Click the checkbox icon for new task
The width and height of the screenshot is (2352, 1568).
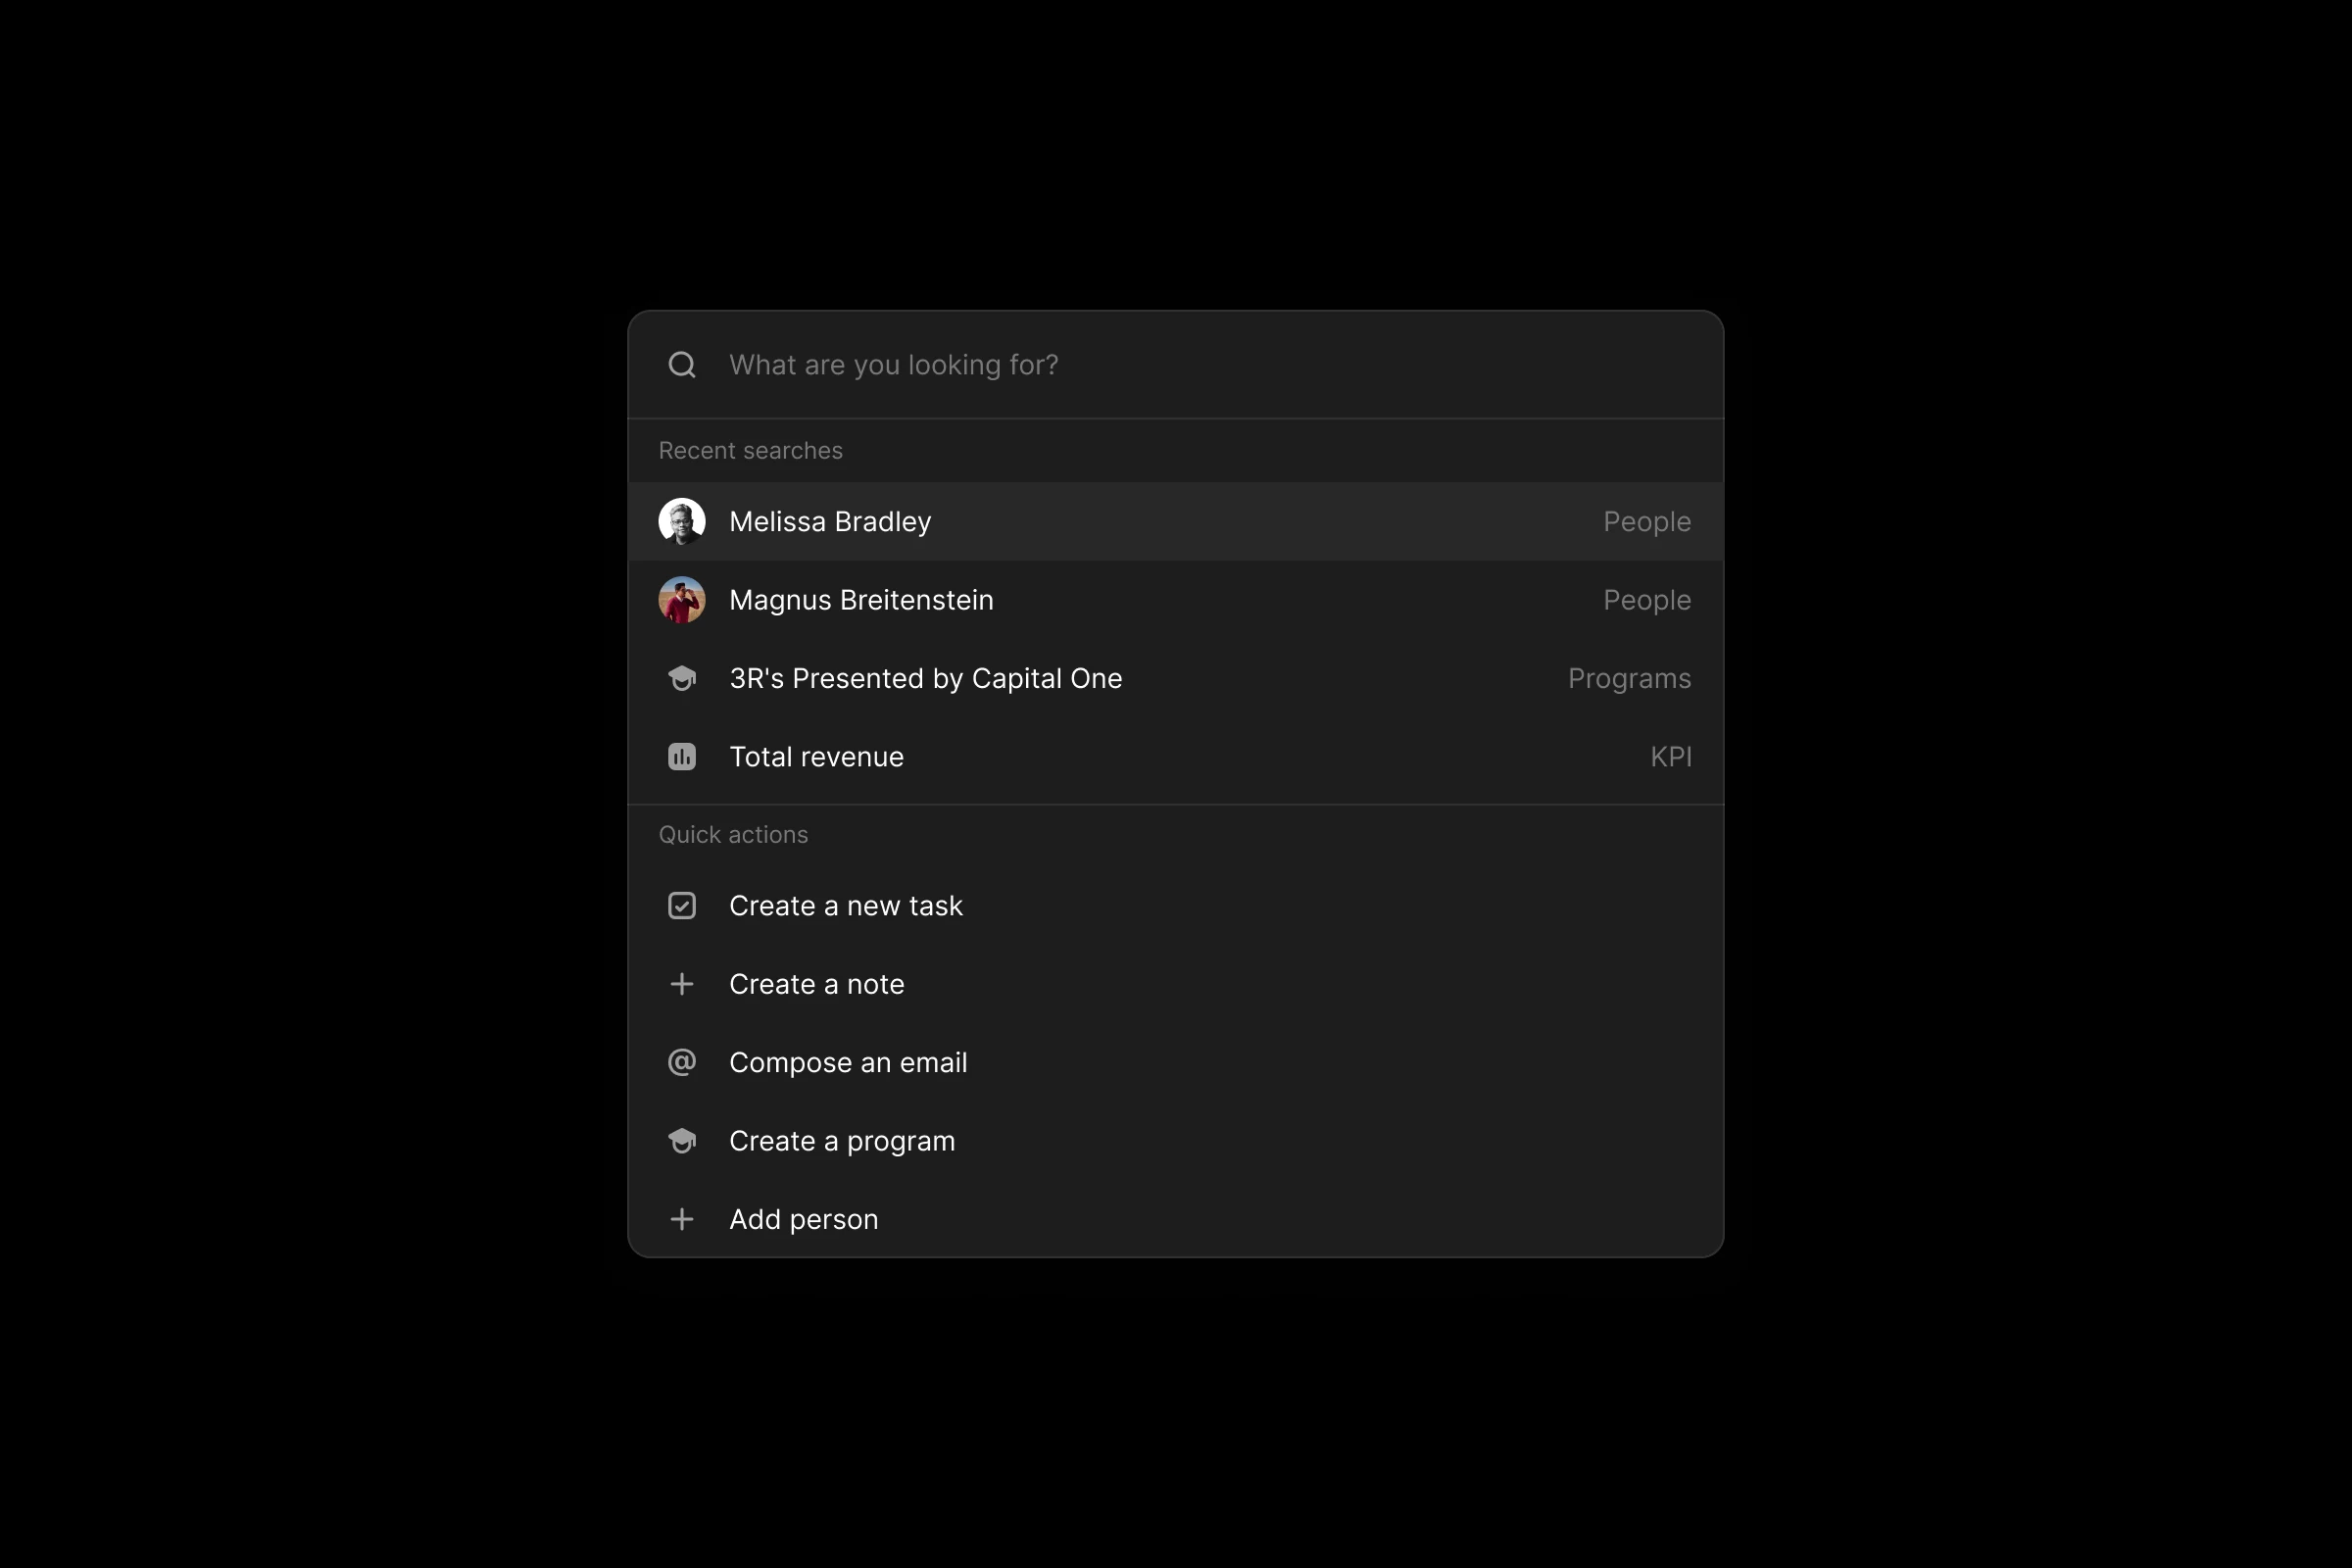click(x=682, y=906)
